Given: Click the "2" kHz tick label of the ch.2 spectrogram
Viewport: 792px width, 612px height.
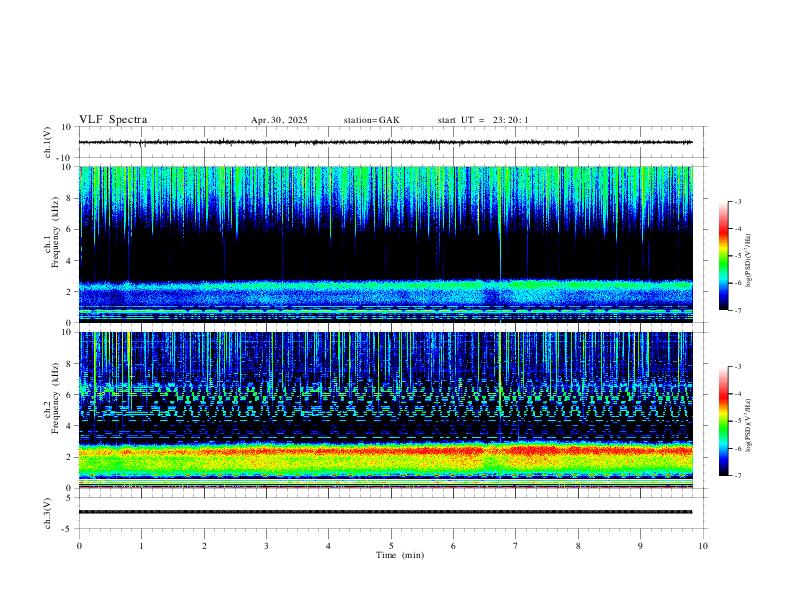Looking at the screenshot, I should (x=70, y=457).
